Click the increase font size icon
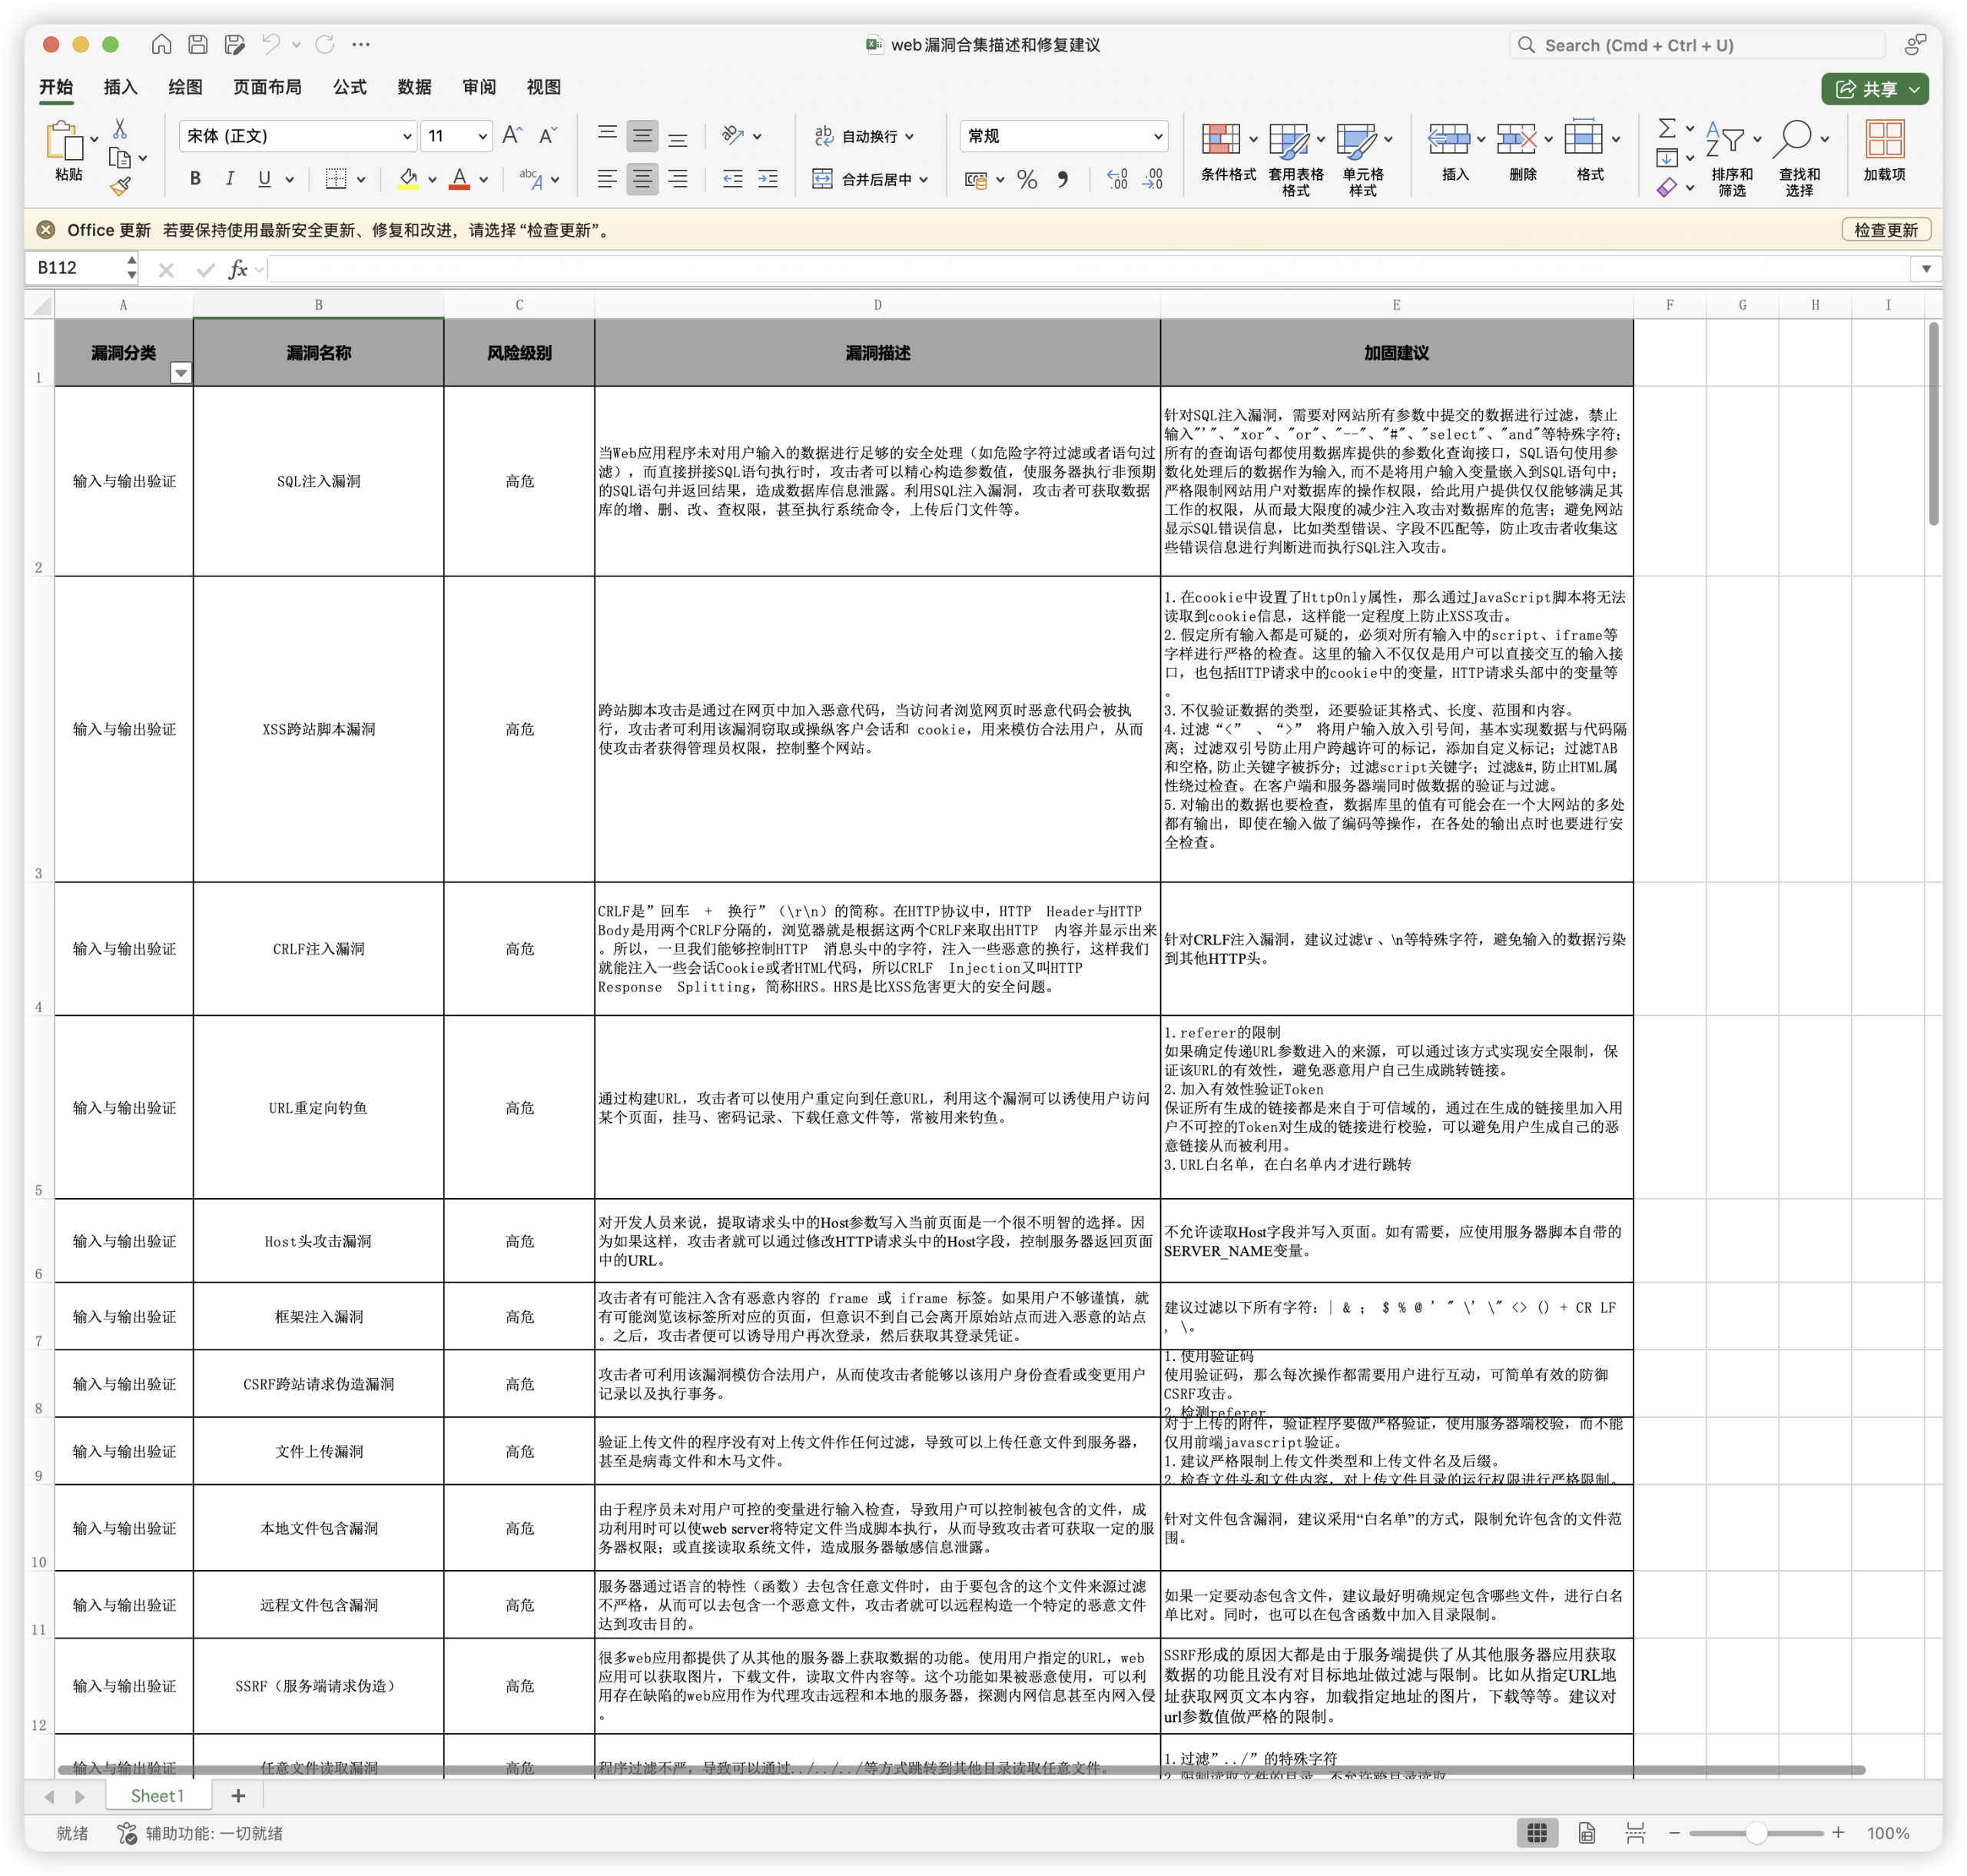This screenshot has height=1876, width=1967. pyautogui.click(x=512, y=135)
